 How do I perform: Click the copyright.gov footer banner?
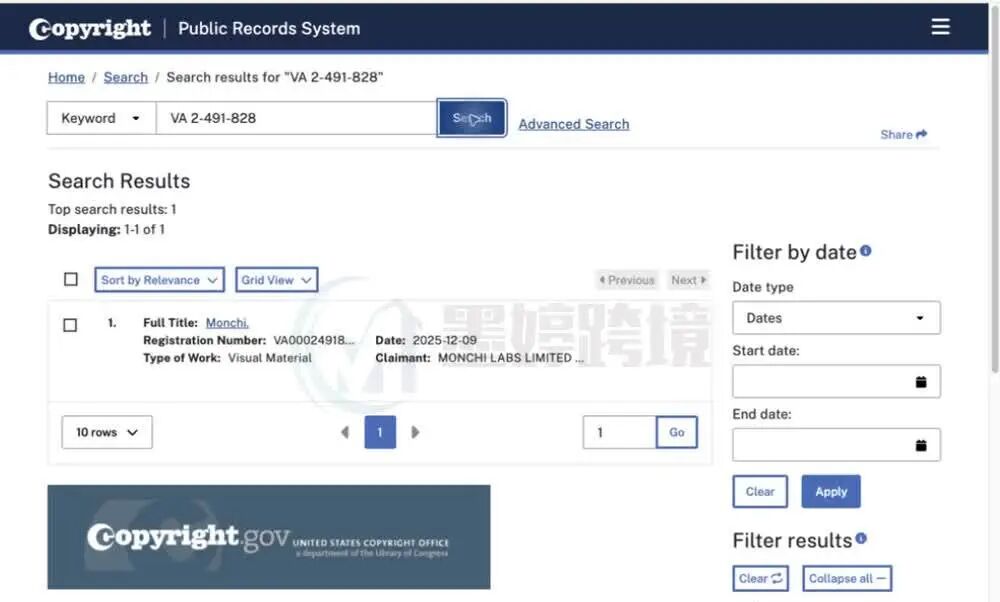[x=268, y=537]
